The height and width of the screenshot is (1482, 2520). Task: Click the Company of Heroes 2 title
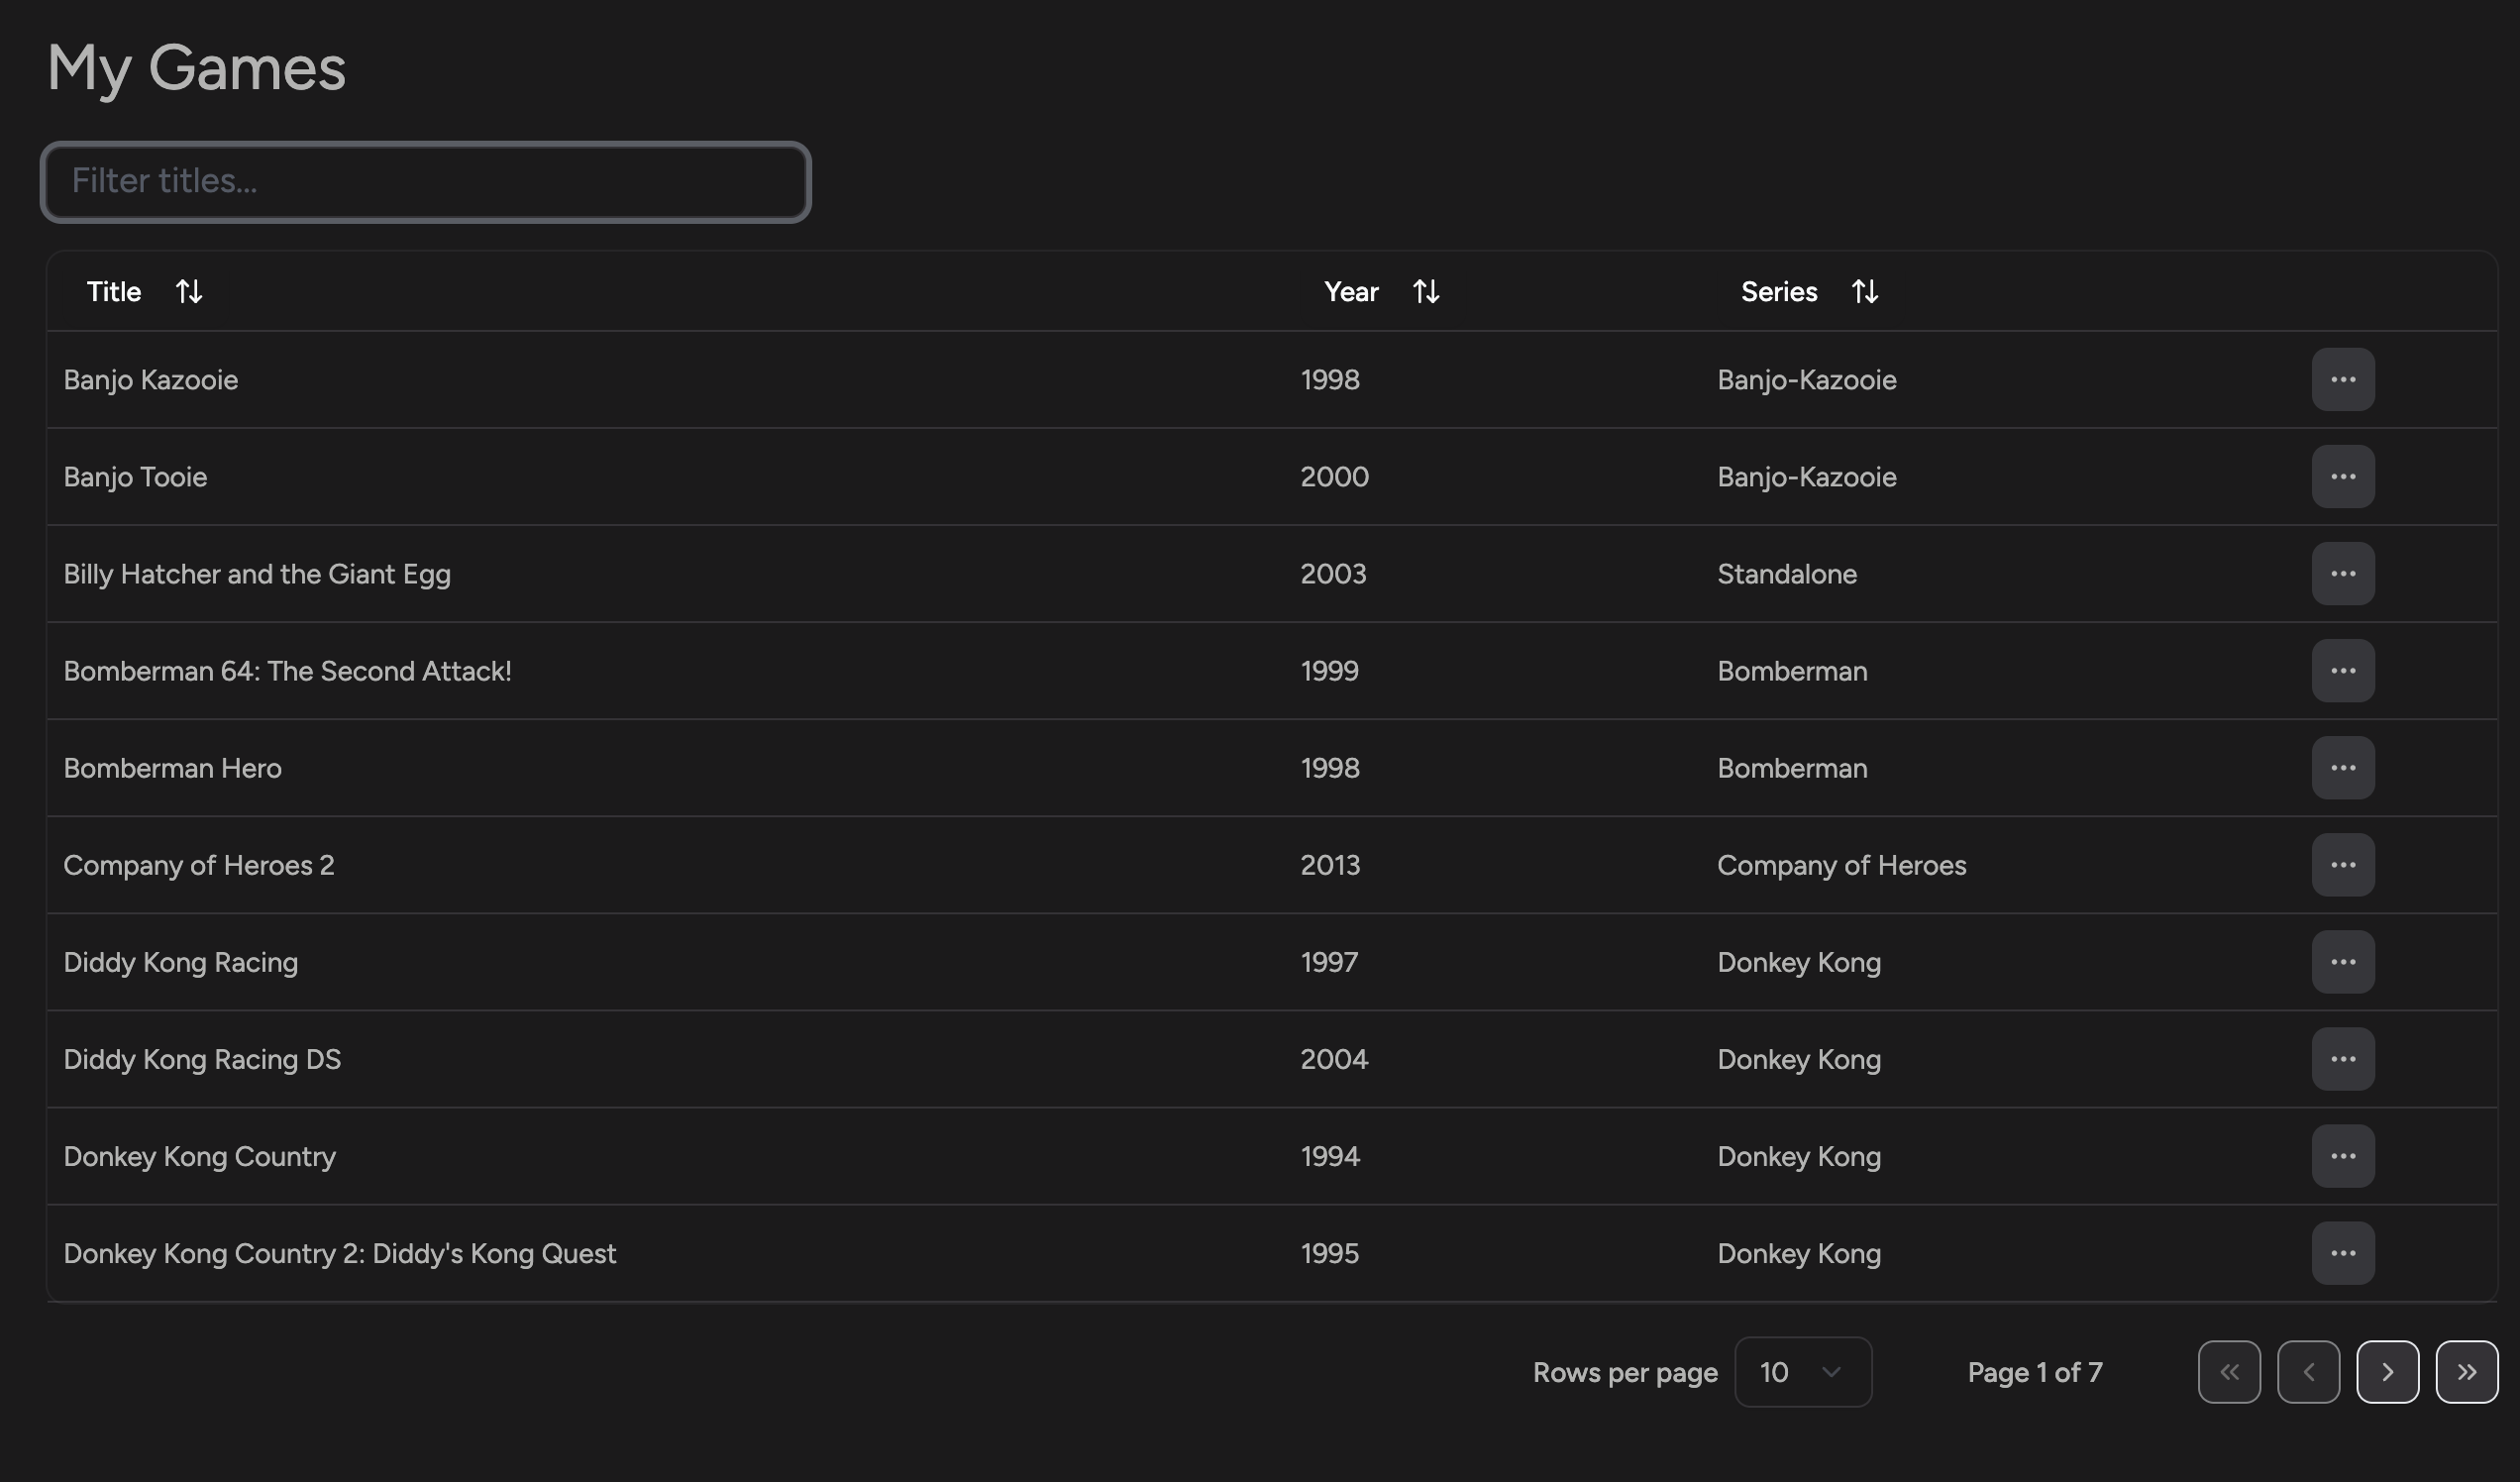pyautogui.click(x=199, y=864)
